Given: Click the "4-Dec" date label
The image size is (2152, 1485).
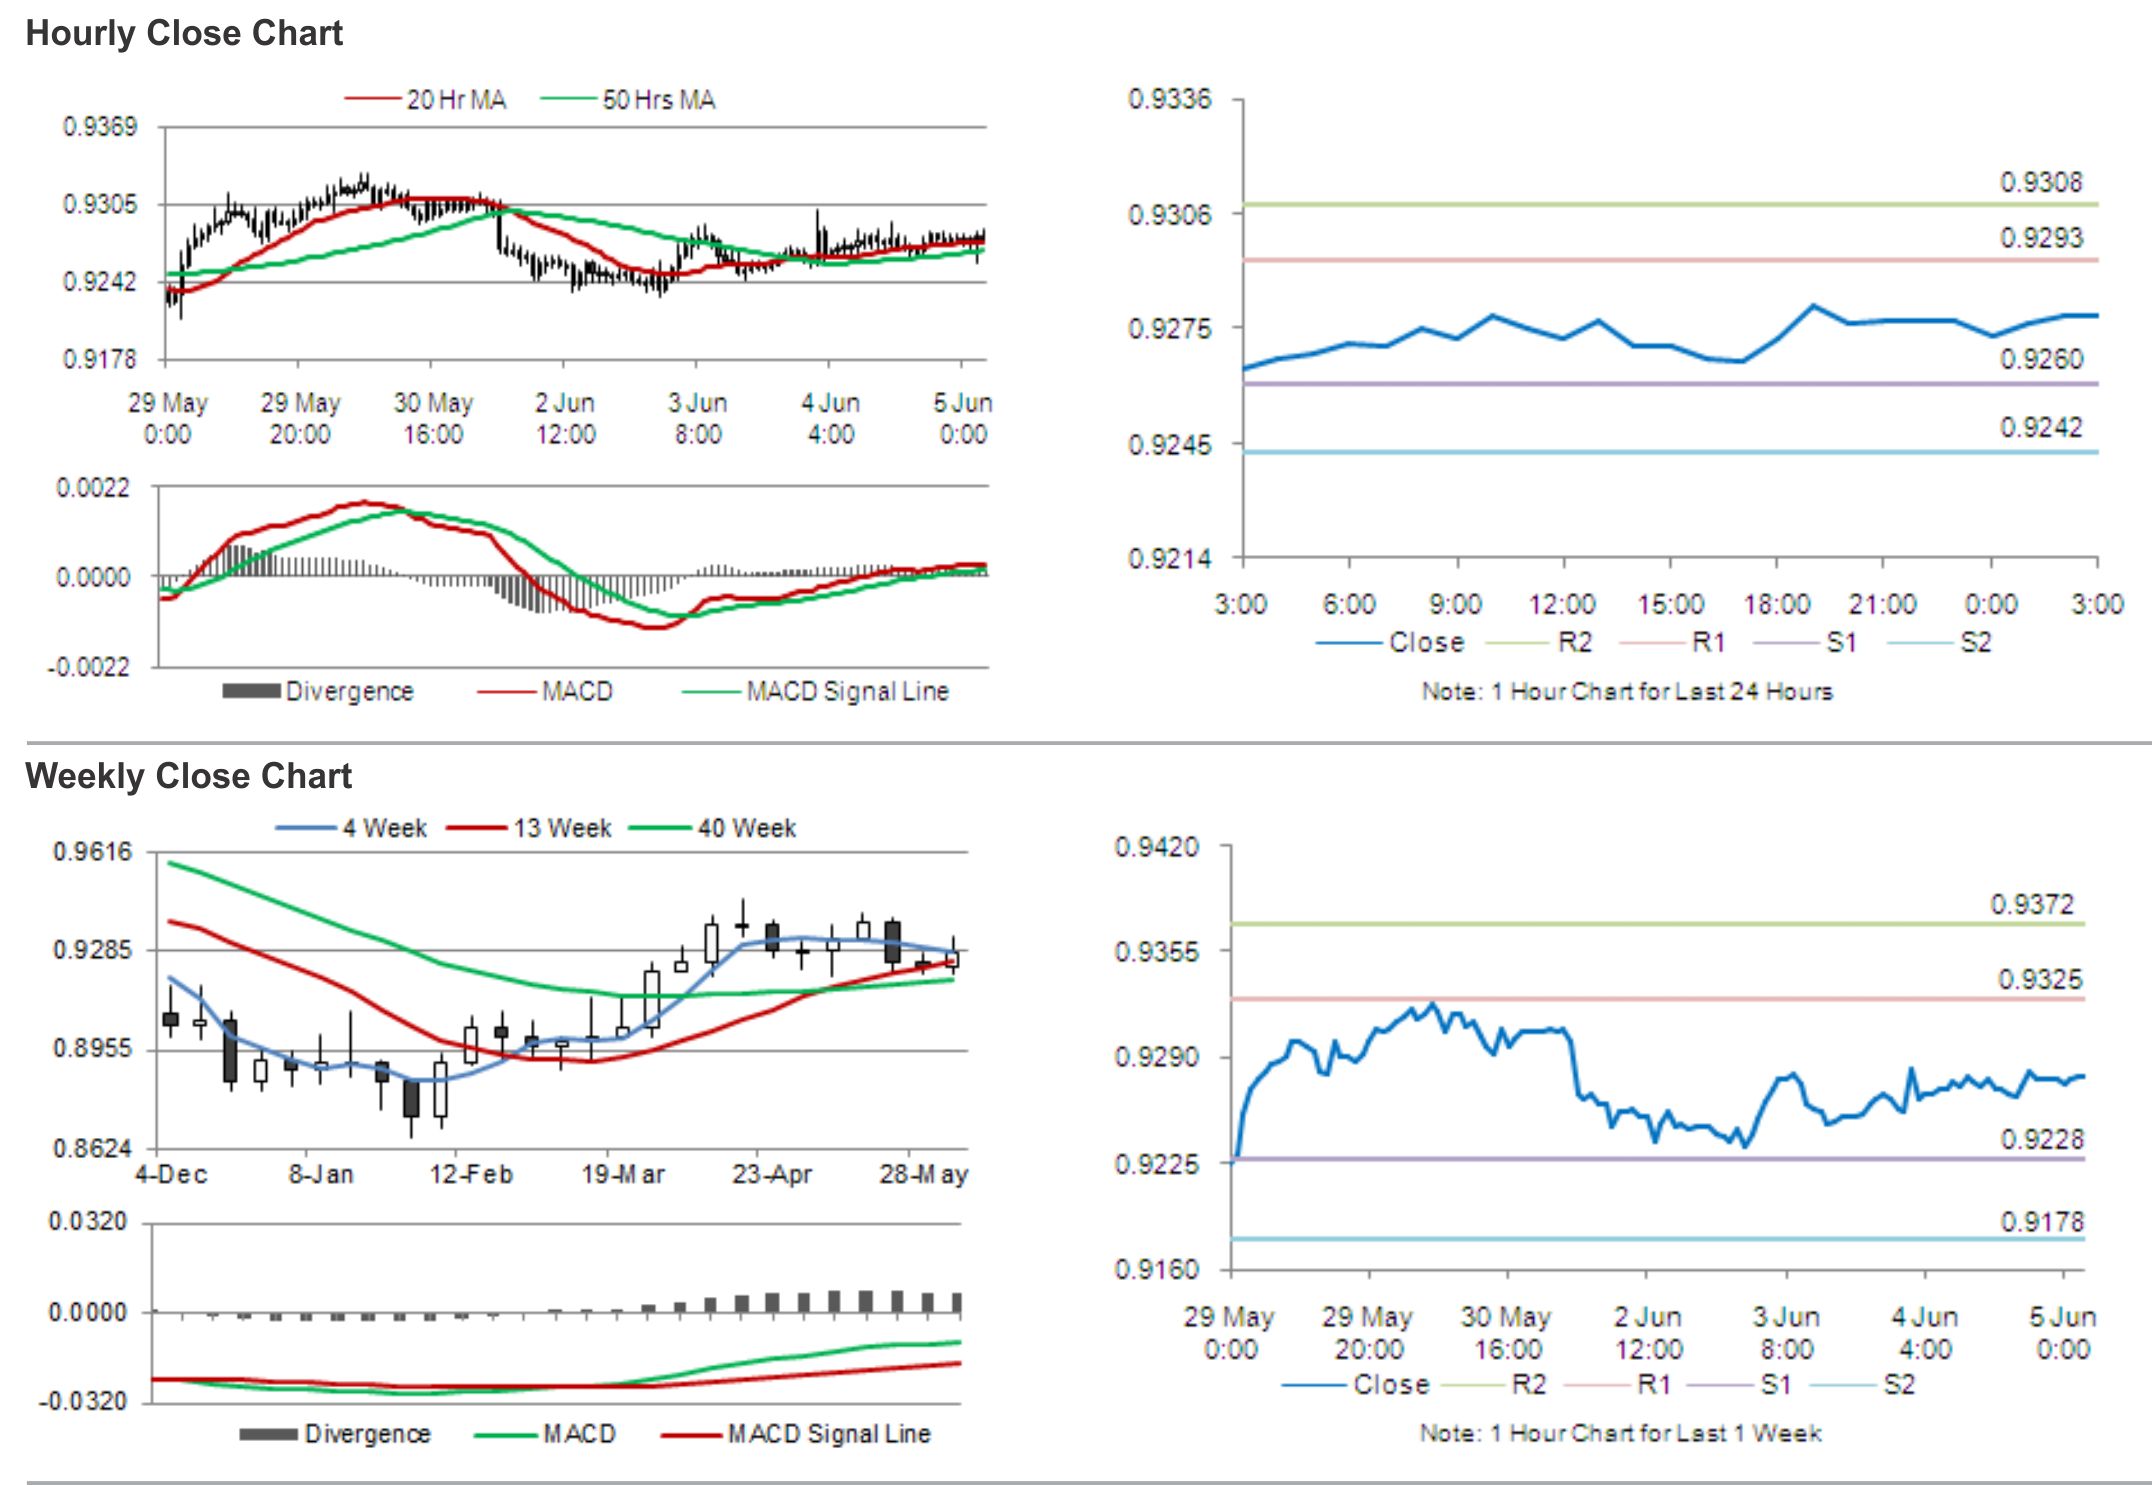Looking at the screenshot, I should coord(171,1174).
